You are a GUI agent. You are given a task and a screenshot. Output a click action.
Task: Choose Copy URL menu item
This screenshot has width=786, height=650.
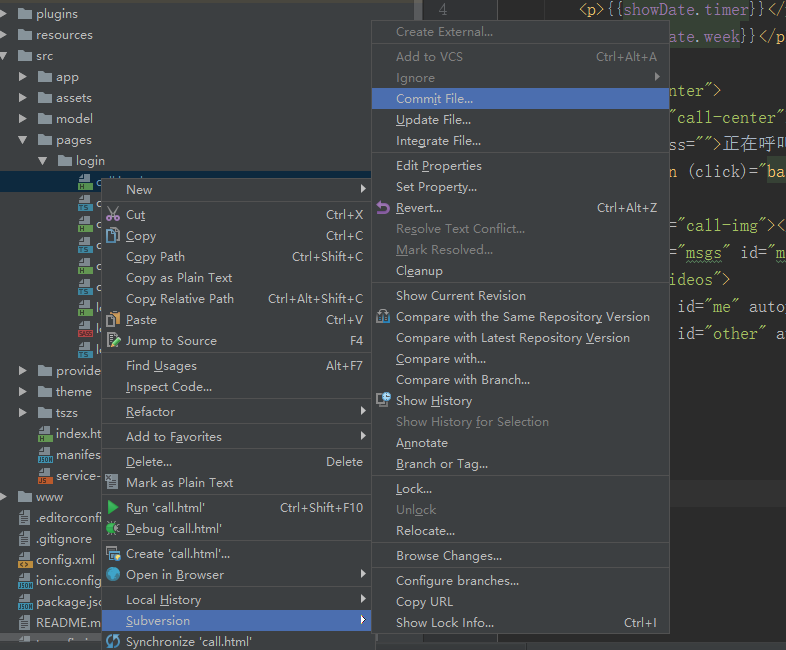(520, 601)
